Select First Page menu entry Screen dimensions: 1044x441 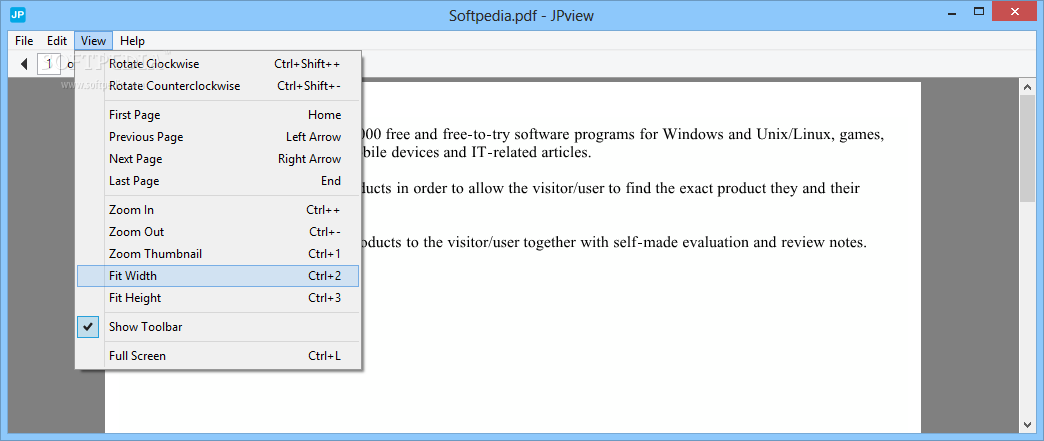tap(218, 115)
